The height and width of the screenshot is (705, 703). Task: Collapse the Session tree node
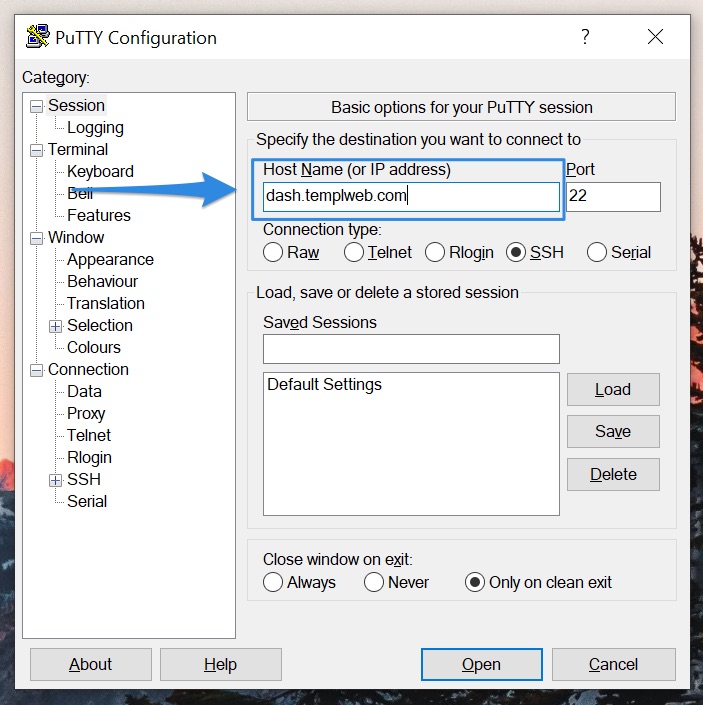coord(36,106)
